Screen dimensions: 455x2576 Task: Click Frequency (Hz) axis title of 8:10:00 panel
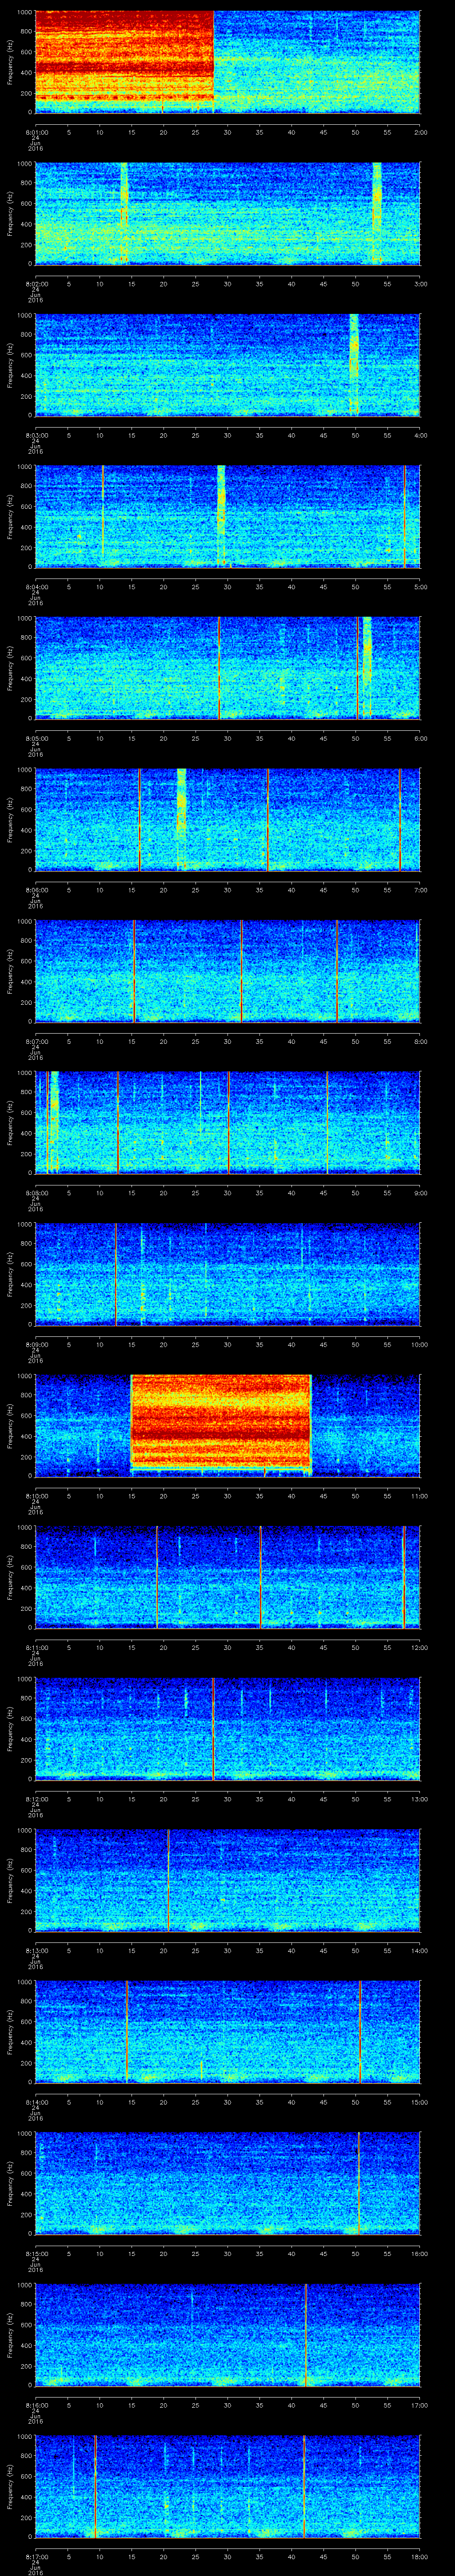(x=10, y=1426)
